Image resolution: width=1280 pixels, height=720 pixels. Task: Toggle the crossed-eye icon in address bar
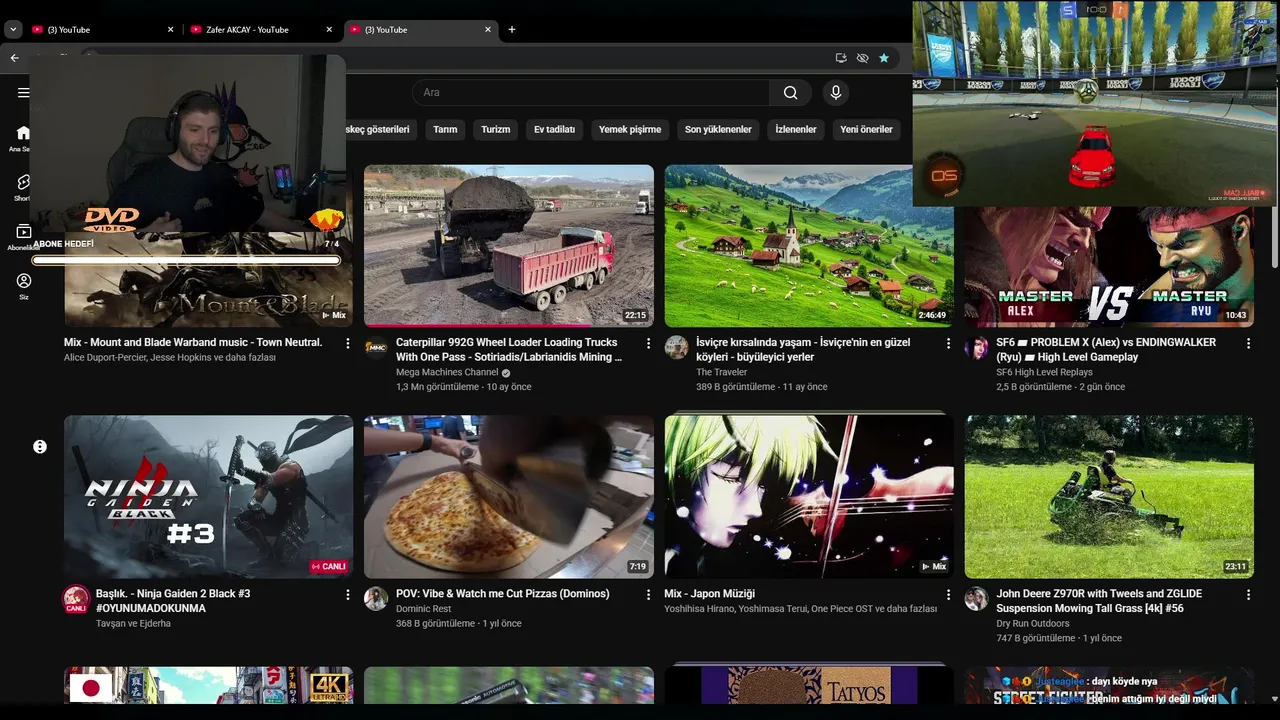coord(862,58)
